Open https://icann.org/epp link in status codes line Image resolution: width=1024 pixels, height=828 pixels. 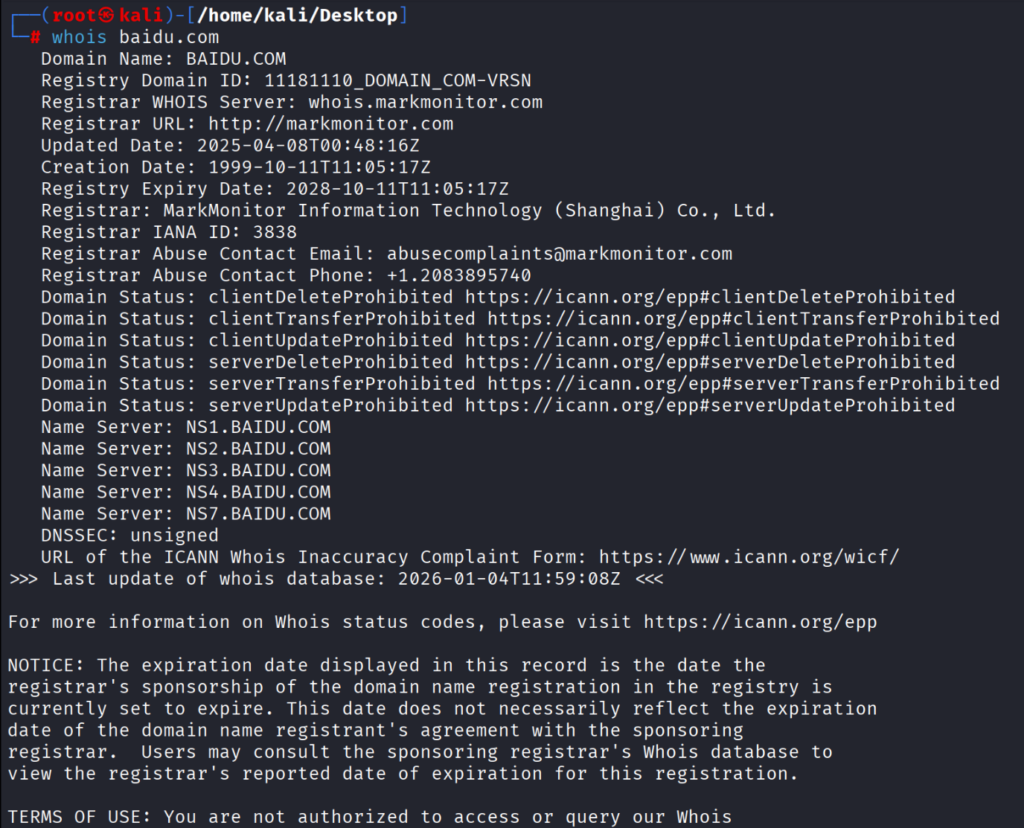[x=760, y=622]
